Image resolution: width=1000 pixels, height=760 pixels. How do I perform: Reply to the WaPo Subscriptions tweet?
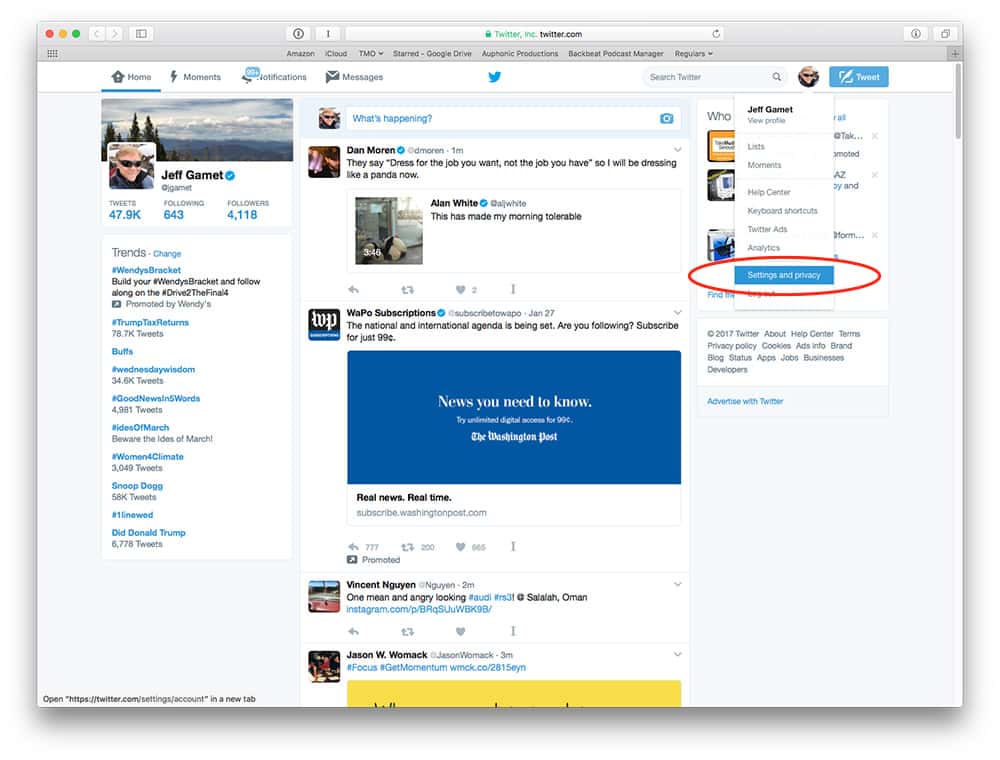point(353,547)
